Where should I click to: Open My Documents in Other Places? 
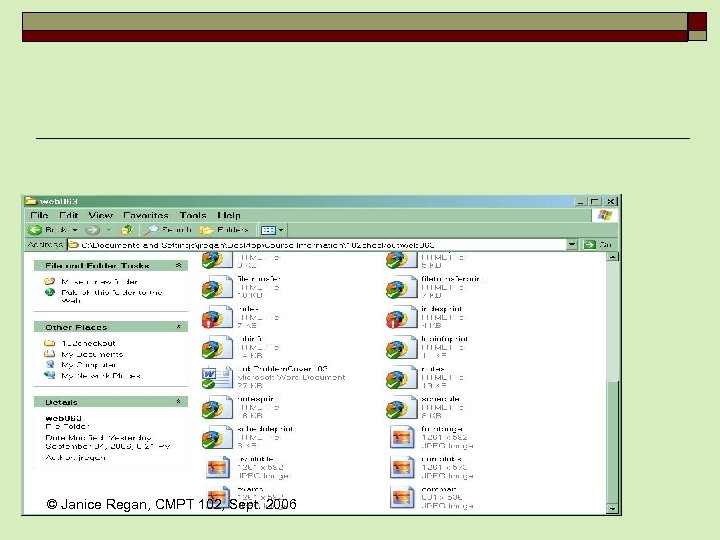click(x=92, y=354)
